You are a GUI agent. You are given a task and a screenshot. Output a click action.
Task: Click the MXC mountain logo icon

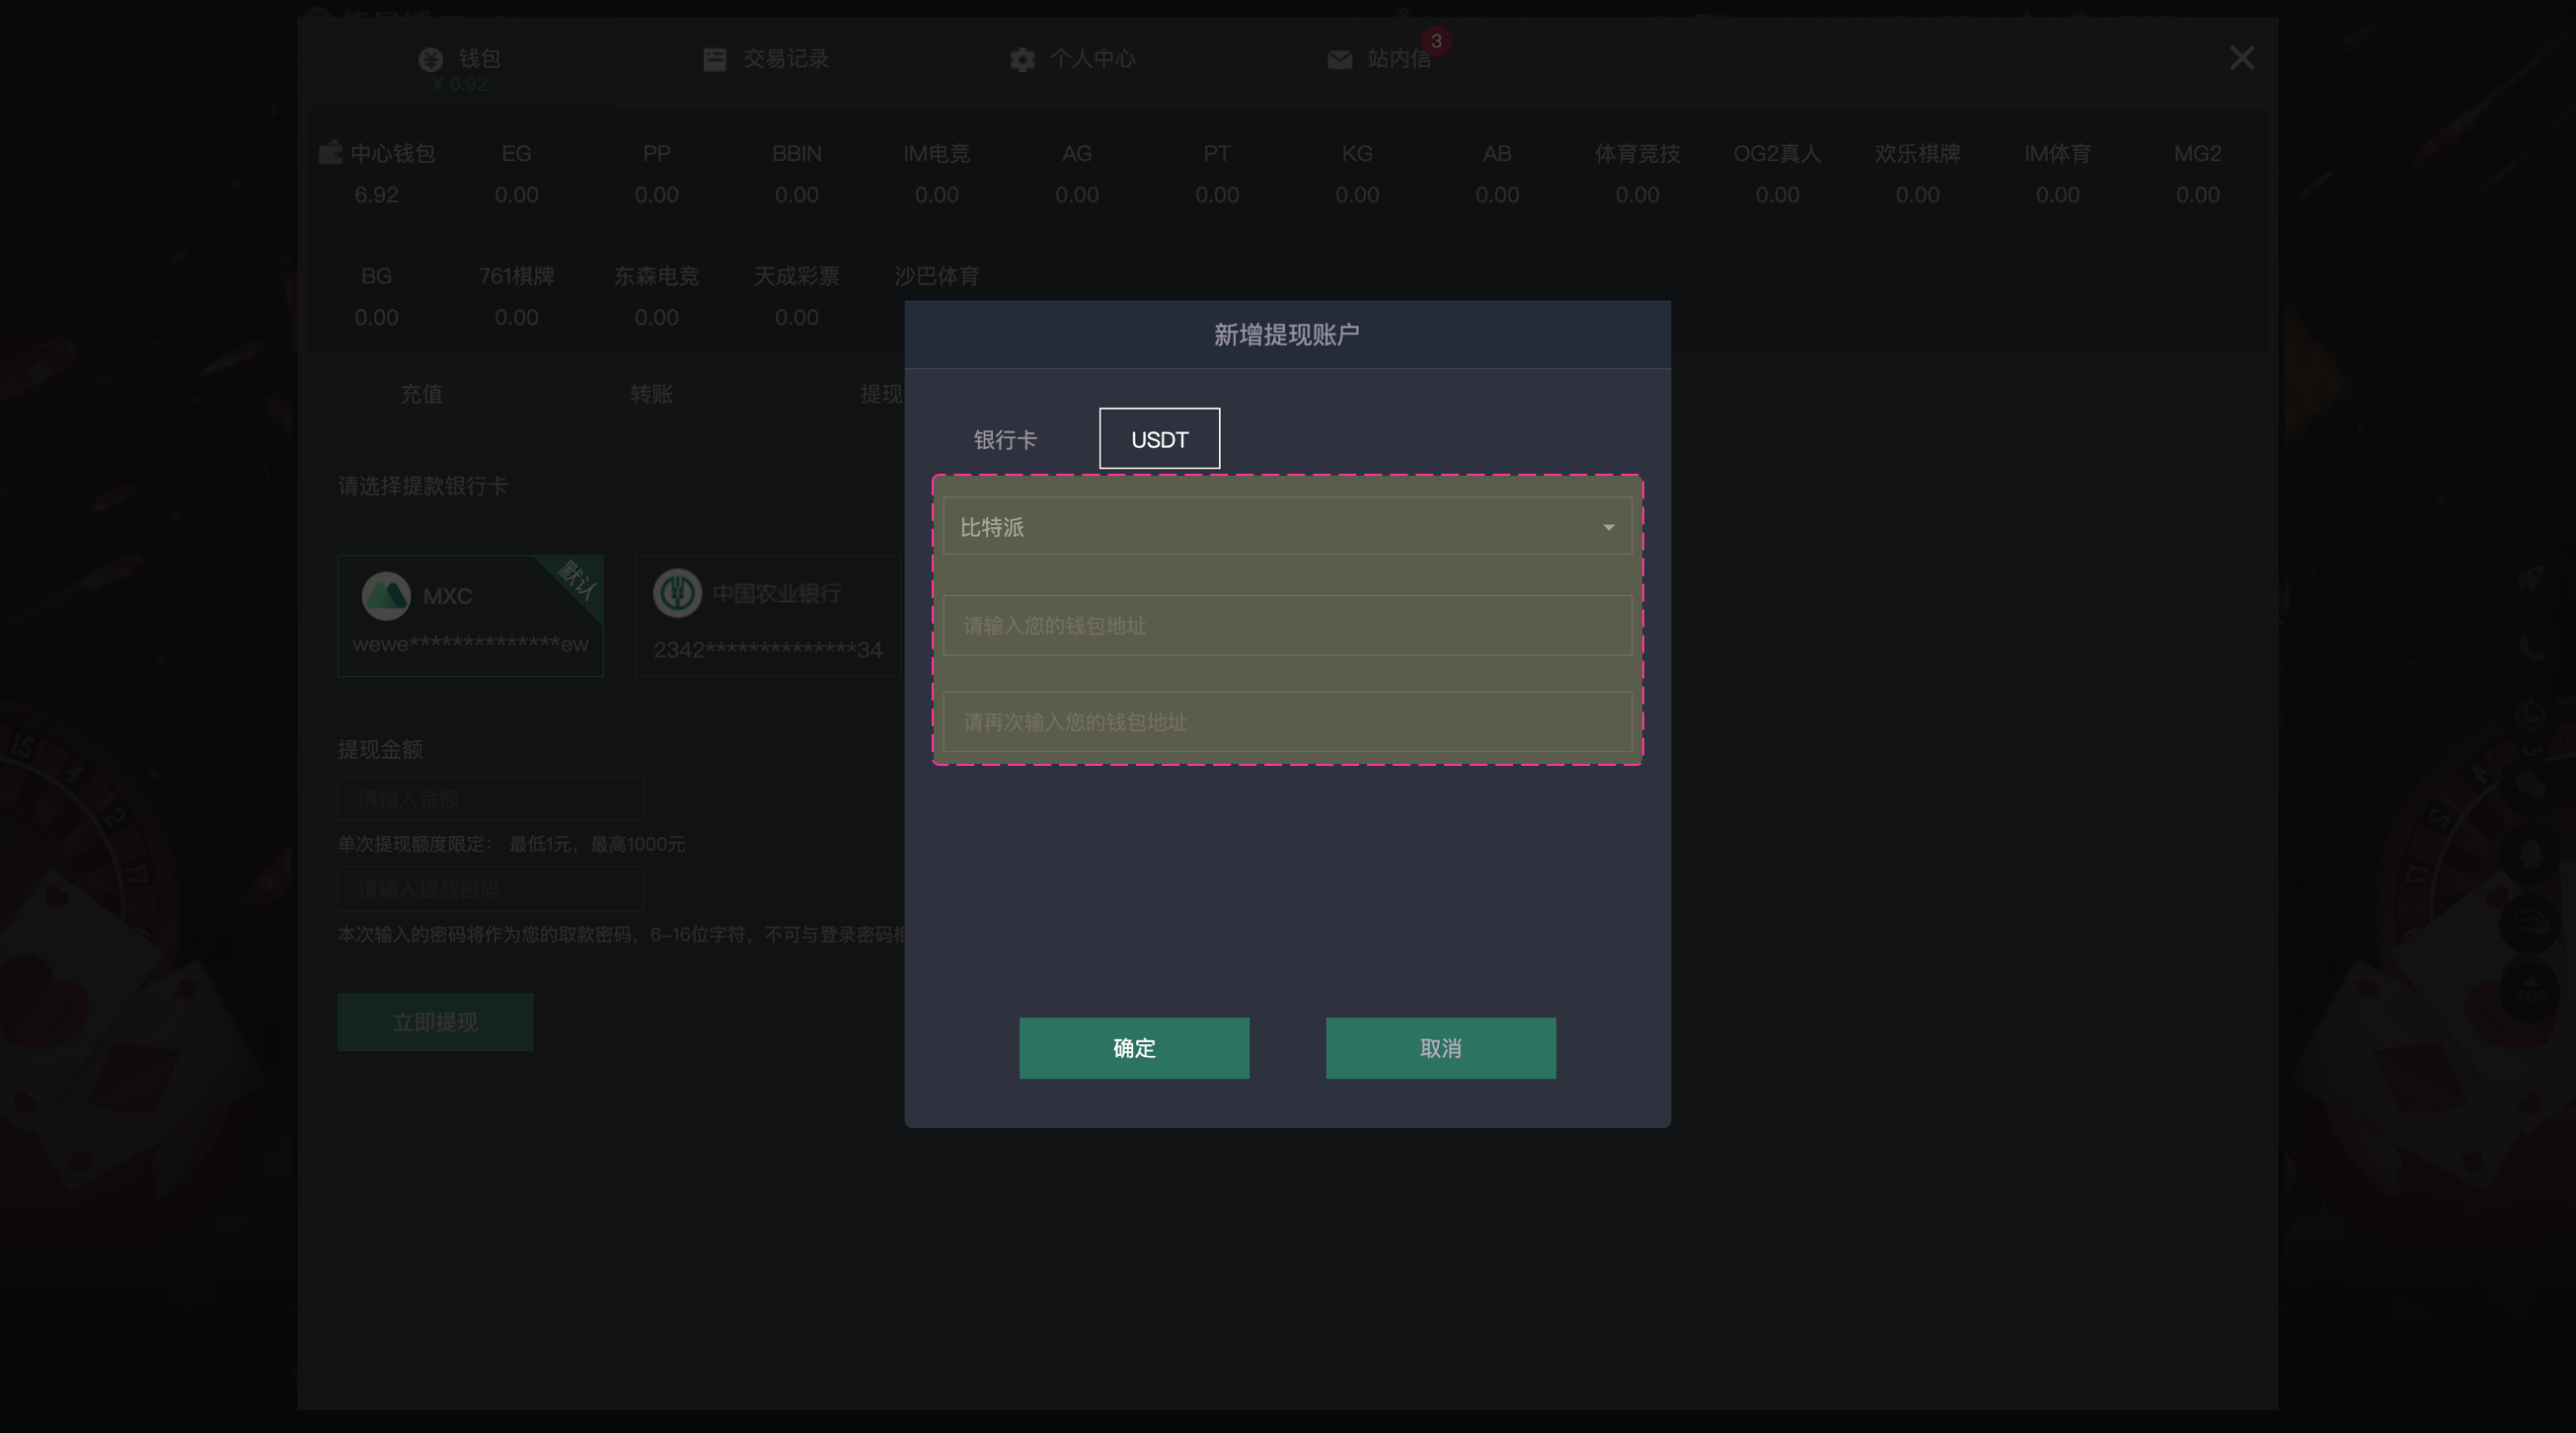[x=385, y=596]
